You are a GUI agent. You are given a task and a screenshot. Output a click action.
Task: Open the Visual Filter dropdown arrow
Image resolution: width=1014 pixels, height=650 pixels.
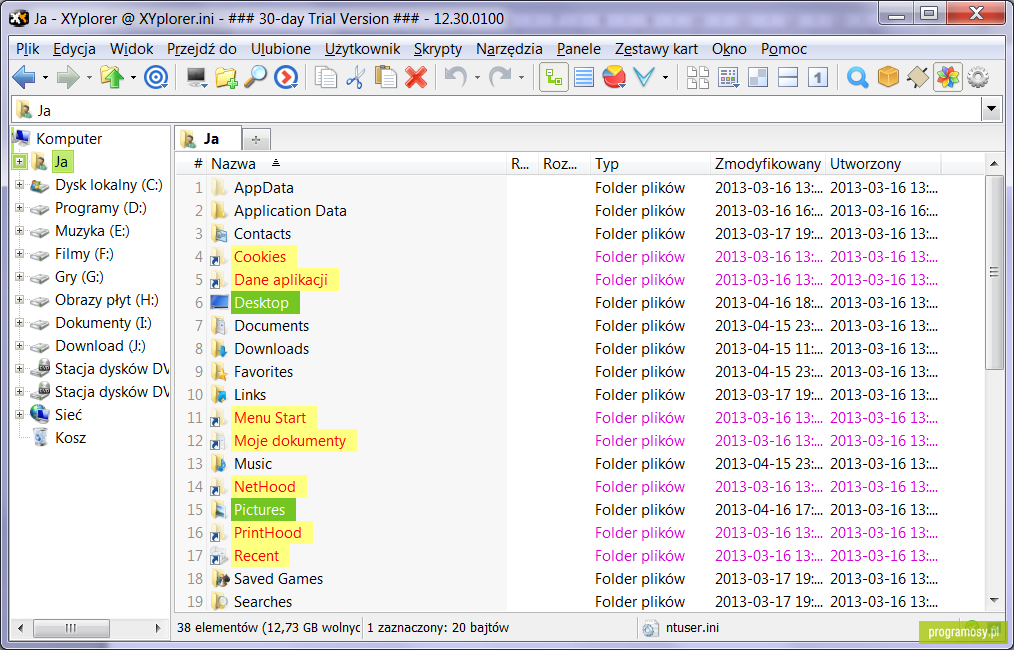coord(665,78)
